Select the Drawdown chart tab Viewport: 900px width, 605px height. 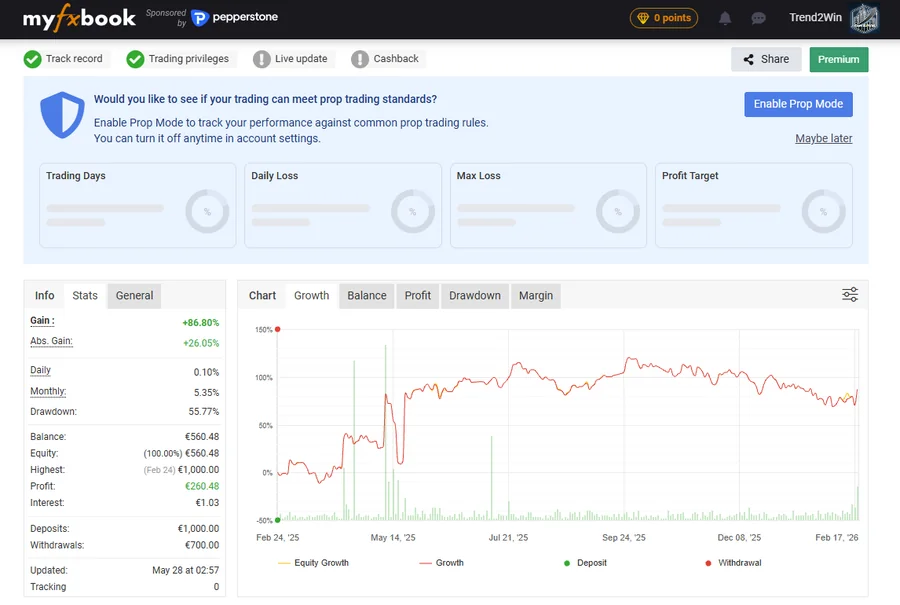tap(475, 296)
